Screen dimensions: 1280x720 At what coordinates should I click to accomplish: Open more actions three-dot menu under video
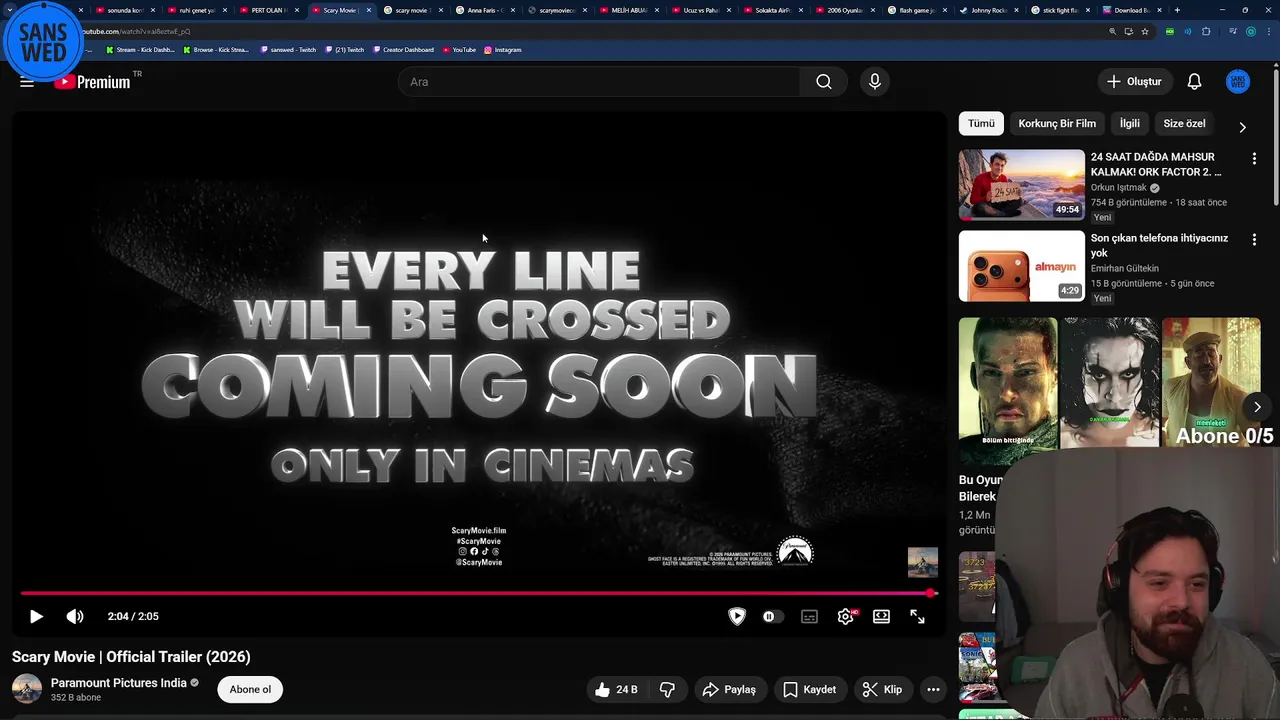pyautogui.click(x=933, y=689)
